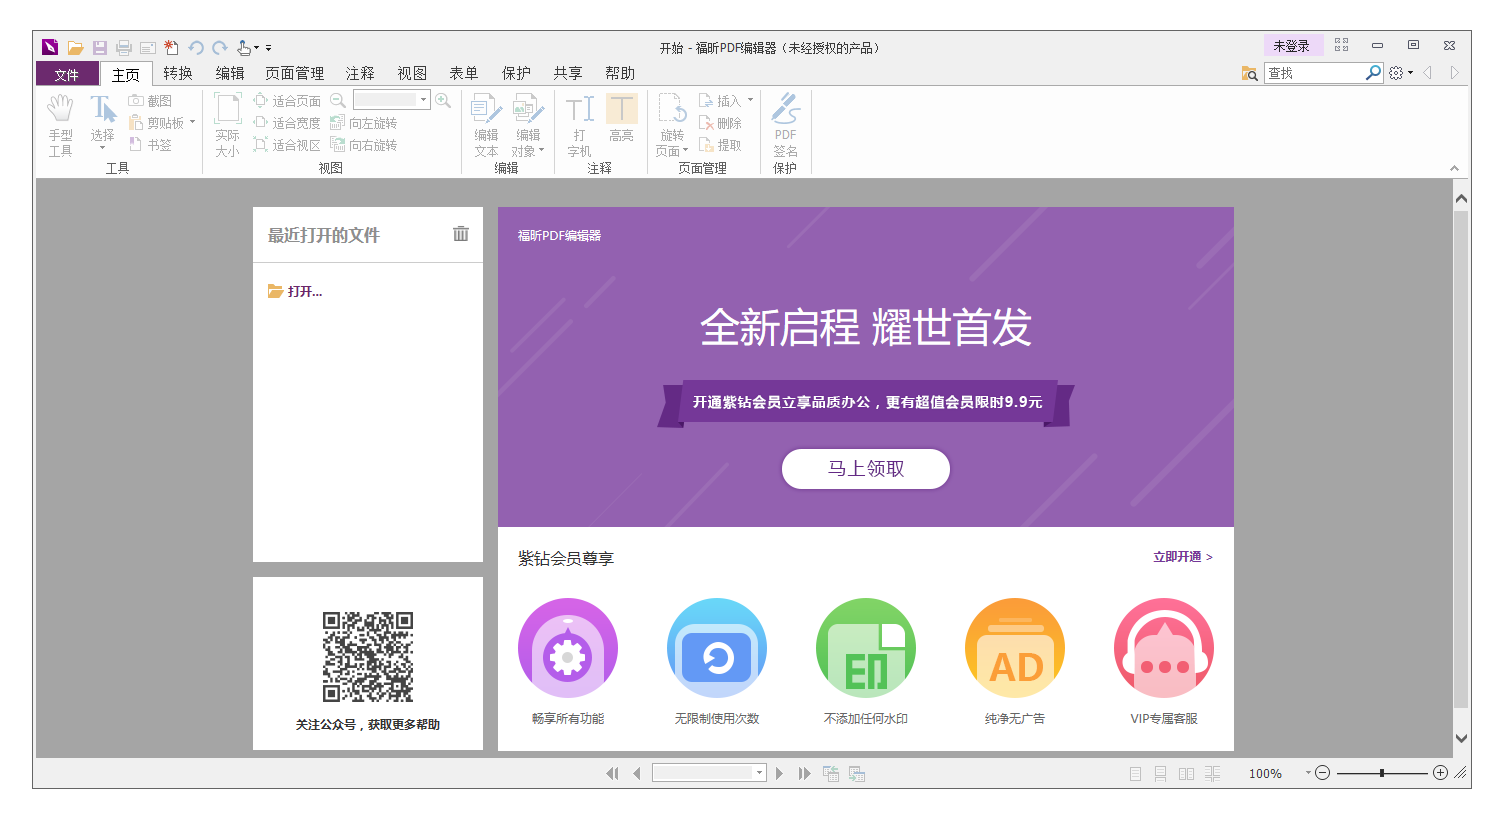This screenshot has width=1510, height=835.
Task: Switch to the 转换 tab
Action: [x=178, y=73]
